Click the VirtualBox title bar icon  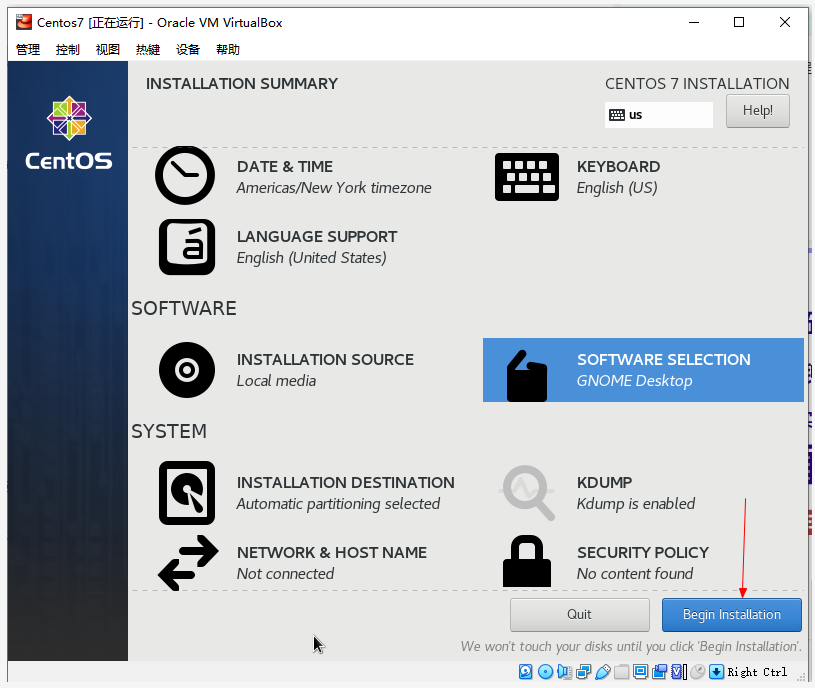point(24,22)
